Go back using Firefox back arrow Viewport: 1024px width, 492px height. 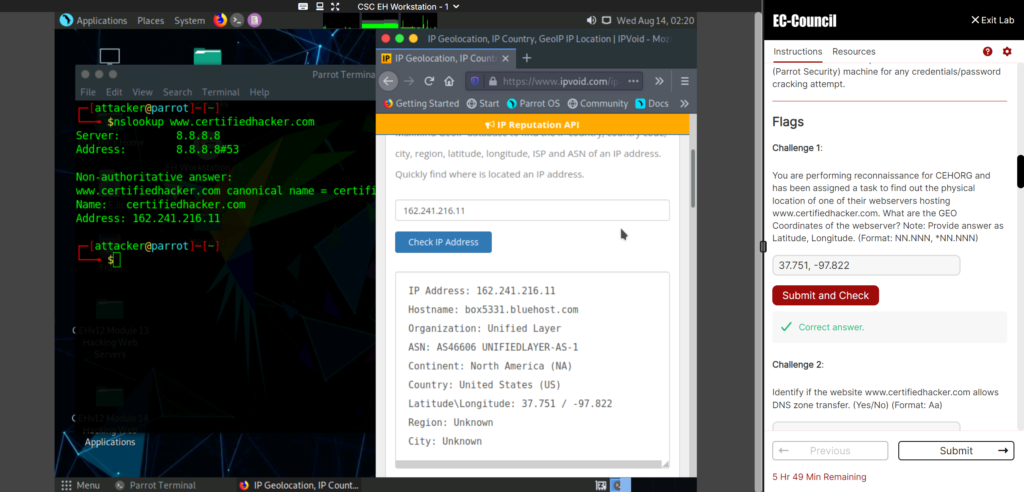tap(389, 81)
